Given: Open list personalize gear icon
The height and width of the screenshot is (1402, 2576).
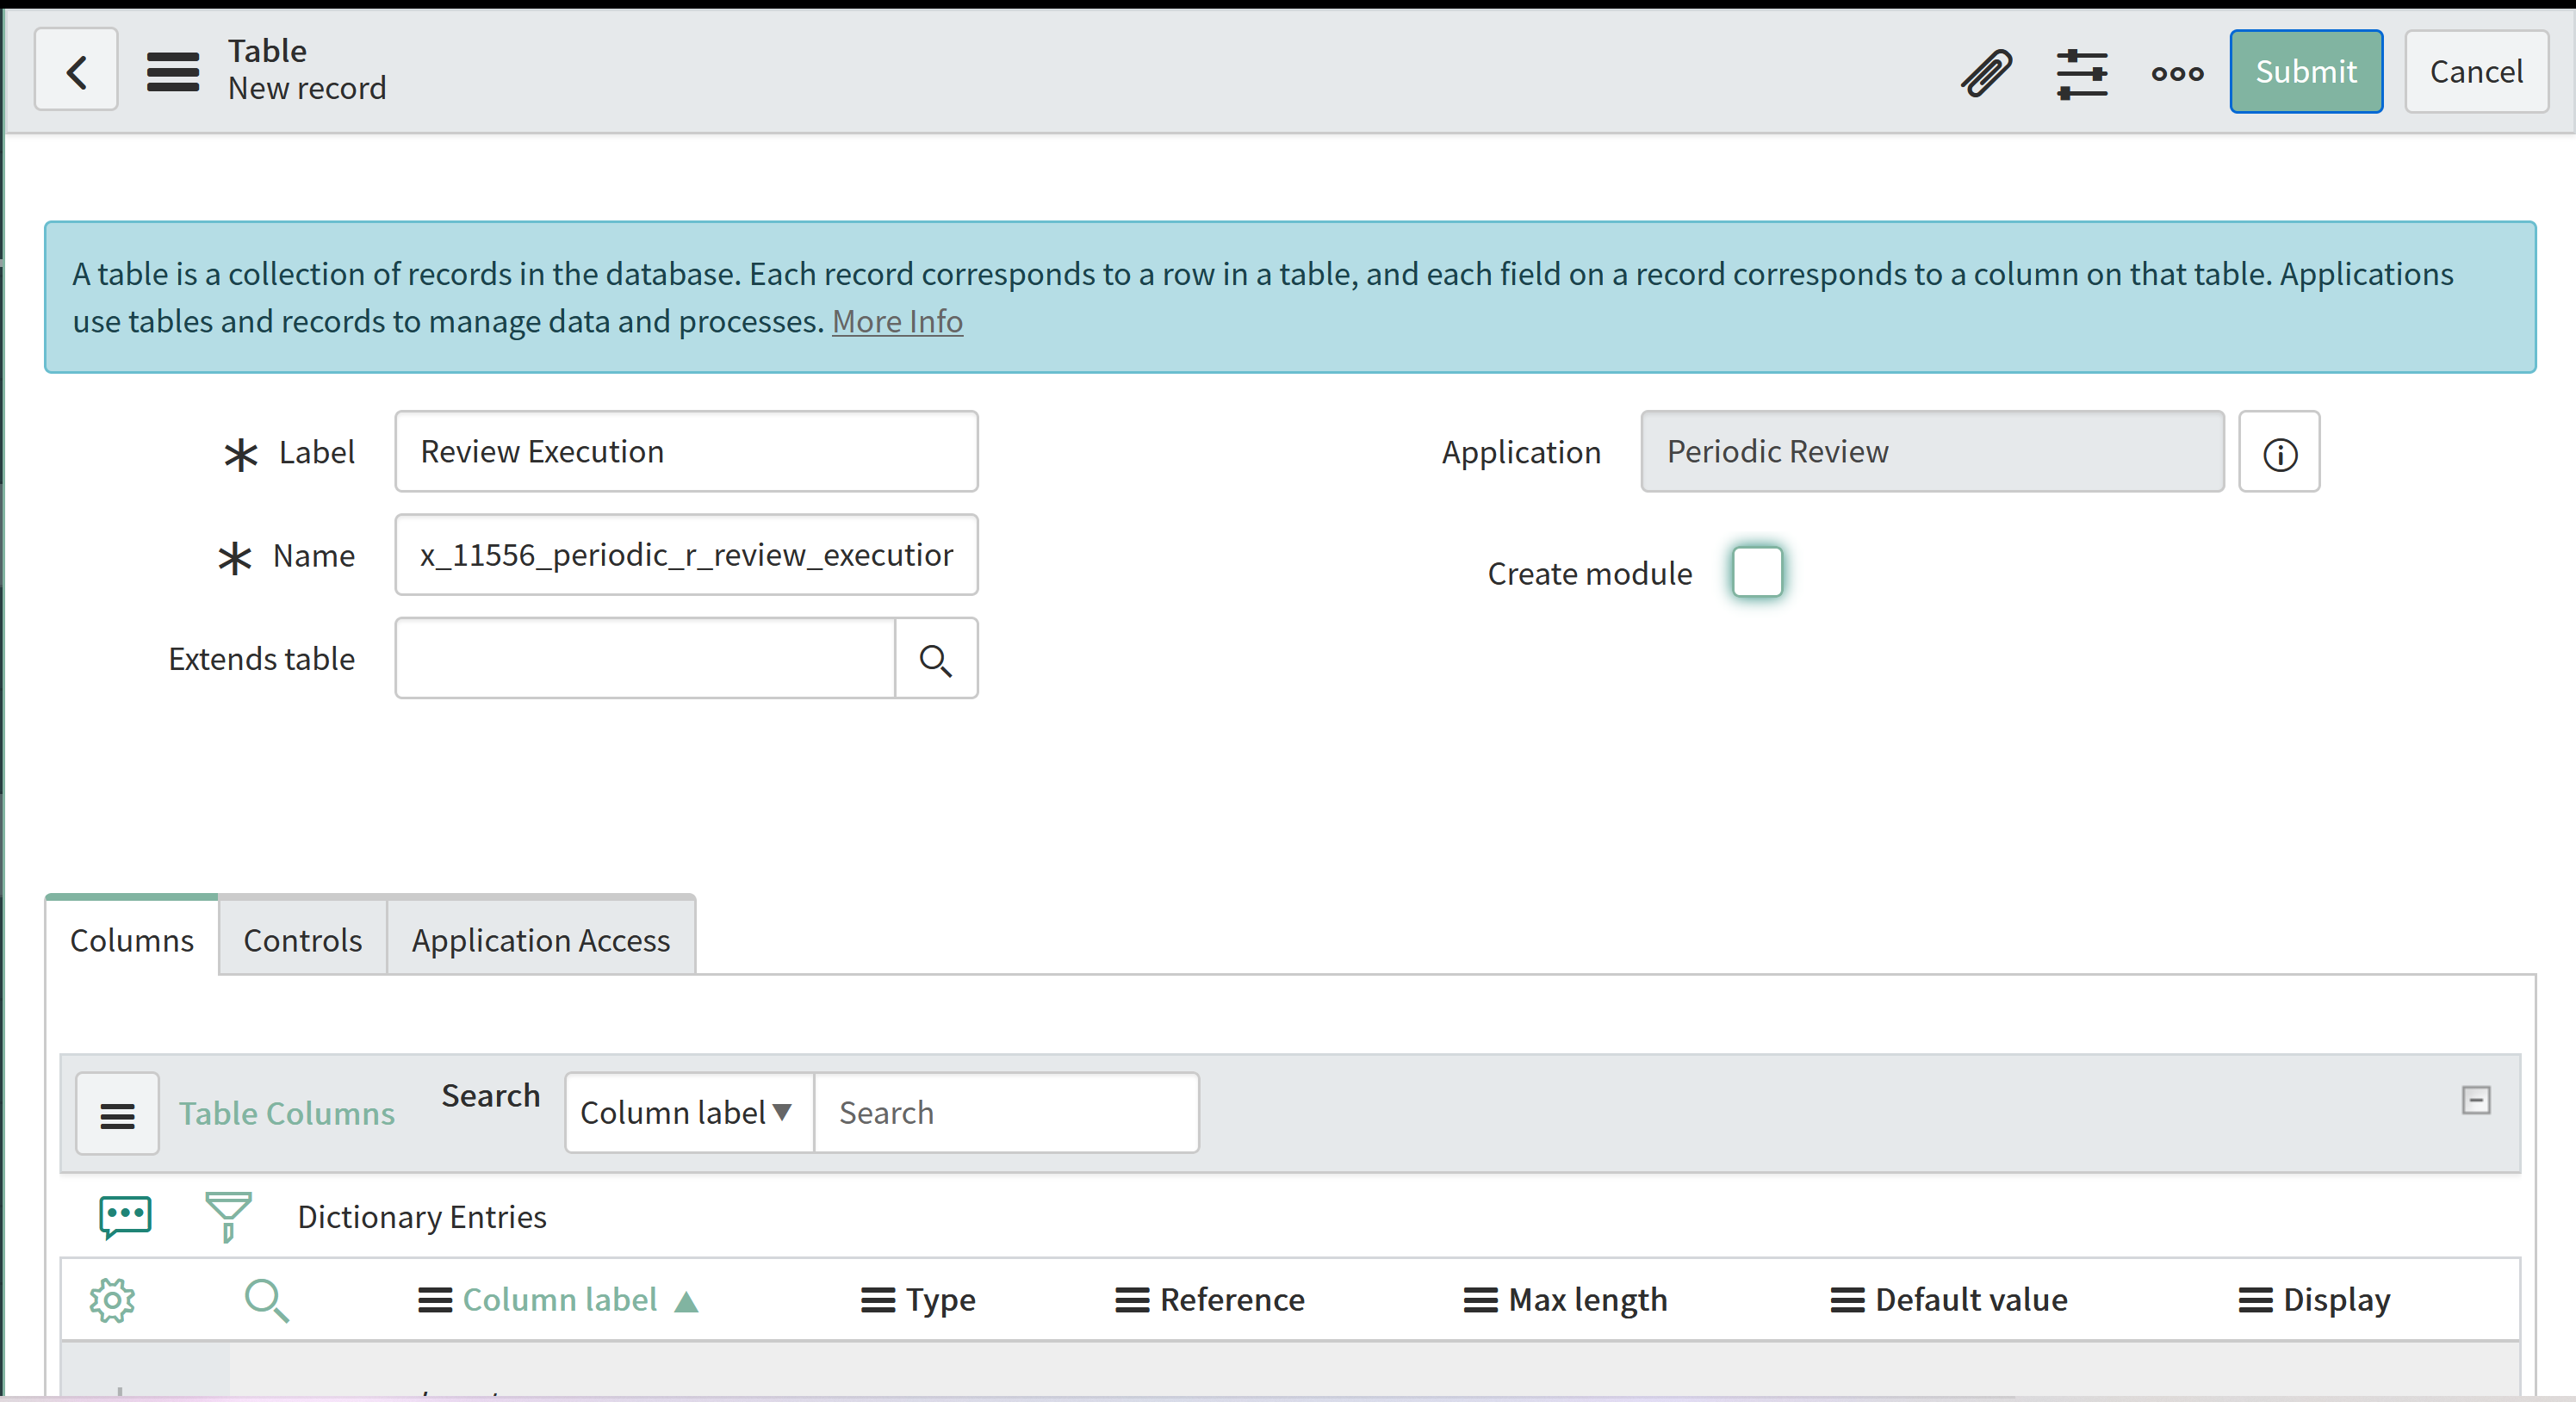Looking at the screenshot, I should [x=112, y=1300].
